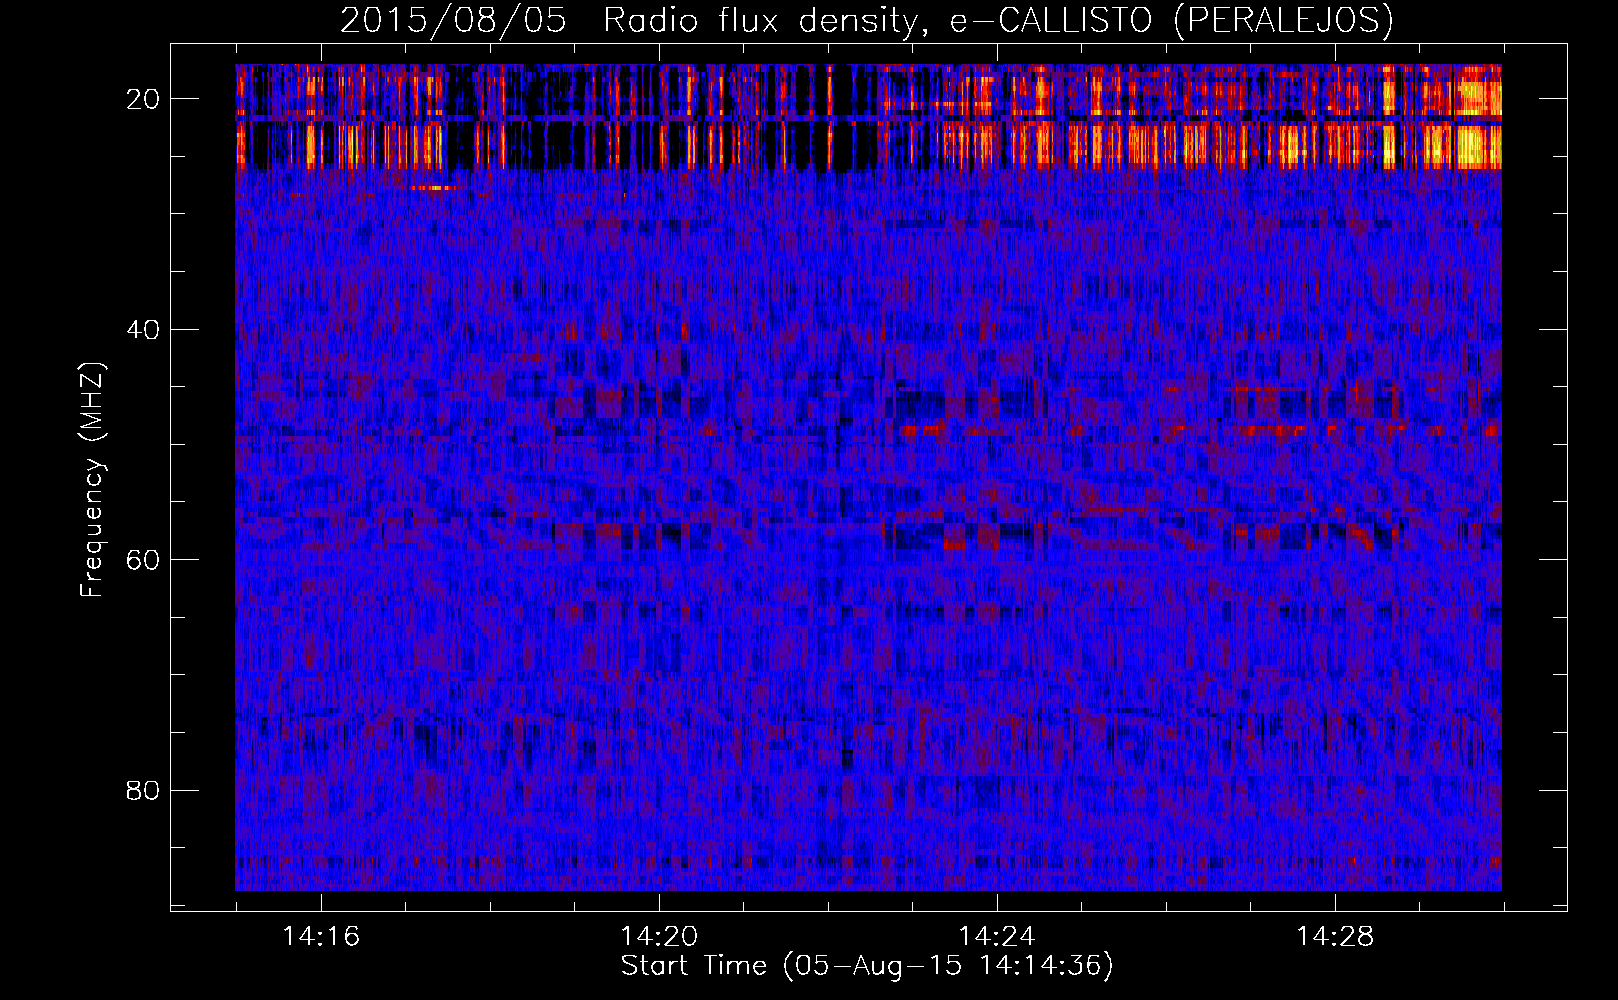Screen dimensions: 1618x1000
Task: Click the 20 frequency tick label
Action: pyautogui.click(x=144, y=98)
